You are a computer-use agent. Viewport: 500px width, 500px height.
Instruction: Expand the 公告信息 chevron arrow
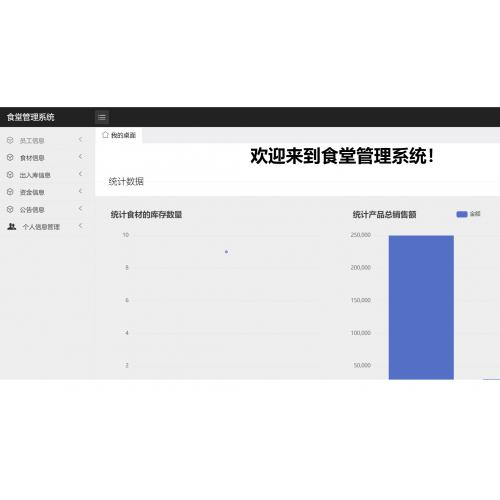80,208
